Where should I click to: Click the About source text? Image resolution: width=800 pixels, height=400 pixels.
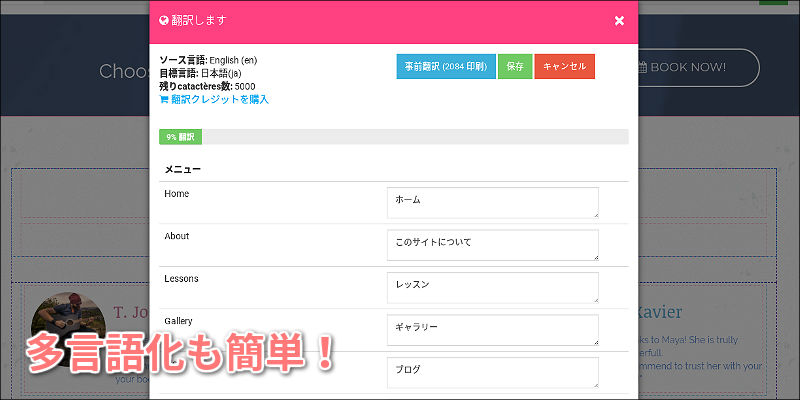(177, 236)
